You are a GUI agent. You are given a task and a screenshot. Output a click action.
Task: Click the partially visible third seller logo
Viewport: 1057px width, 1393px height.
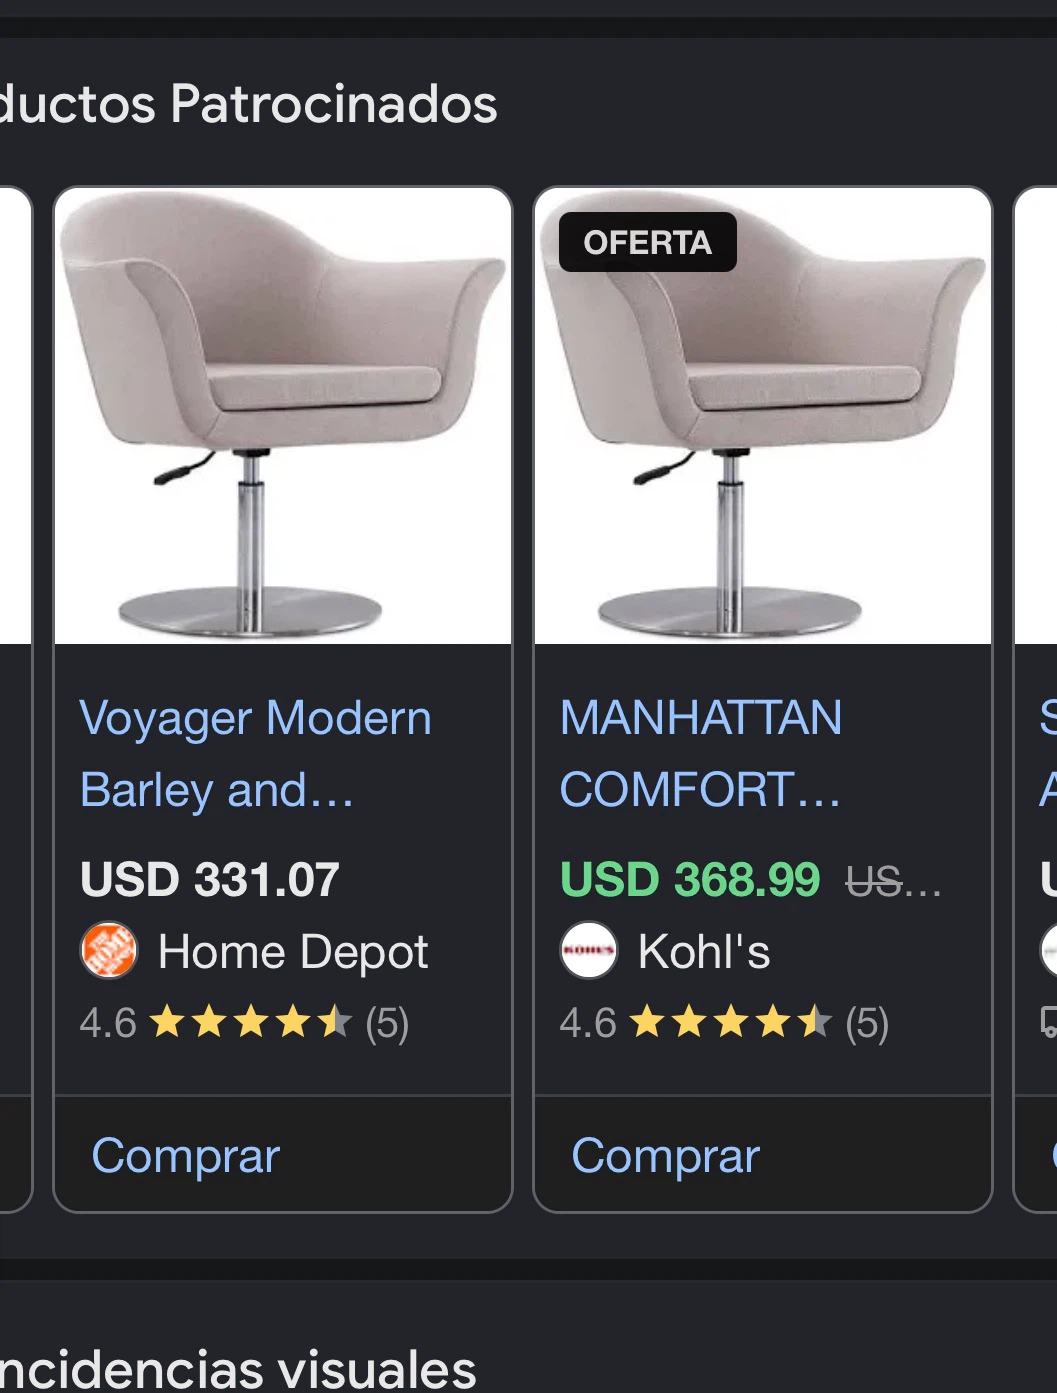point(1049,950)
